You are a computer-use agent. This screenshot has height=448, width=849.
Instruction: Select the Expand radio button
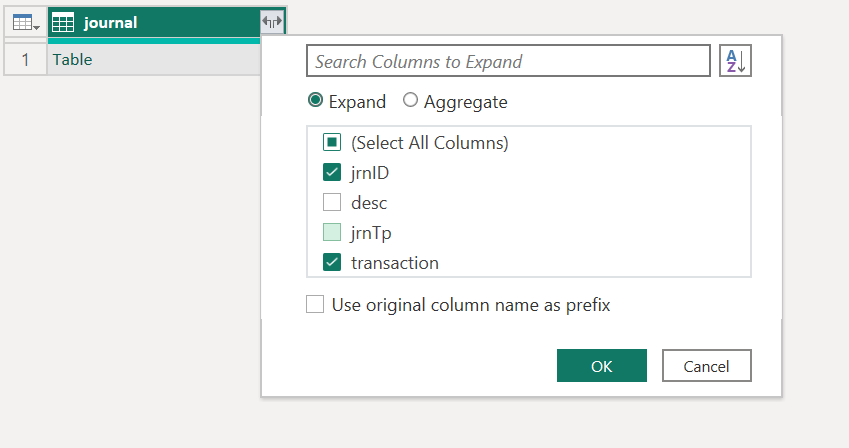316,101
